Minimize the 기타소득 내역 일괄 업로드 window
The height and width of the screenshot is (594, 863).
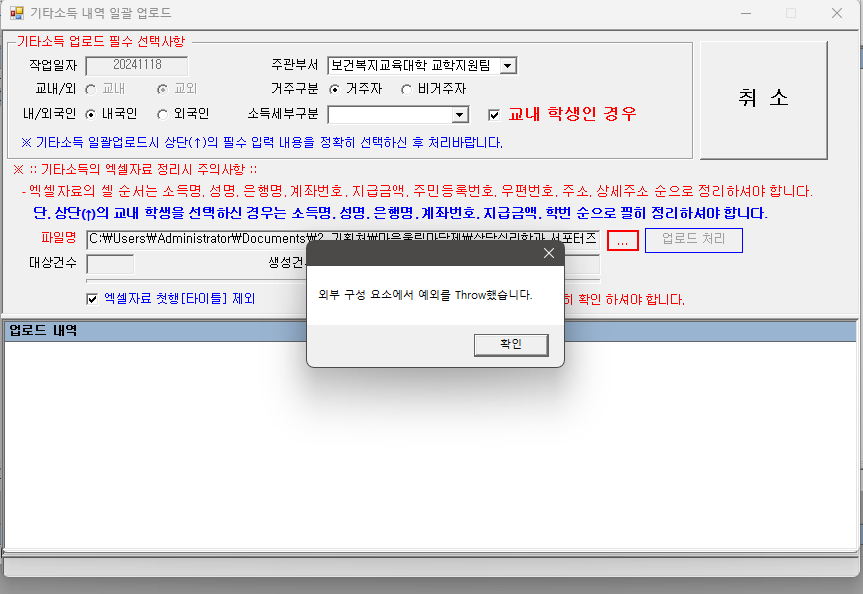746,13
